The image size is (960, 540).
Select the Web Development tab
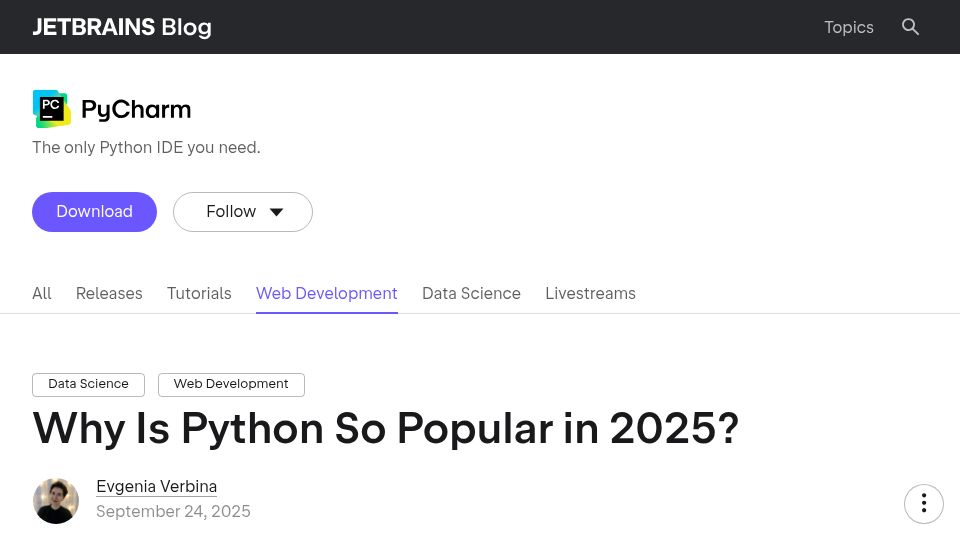[x=327, y=293]
